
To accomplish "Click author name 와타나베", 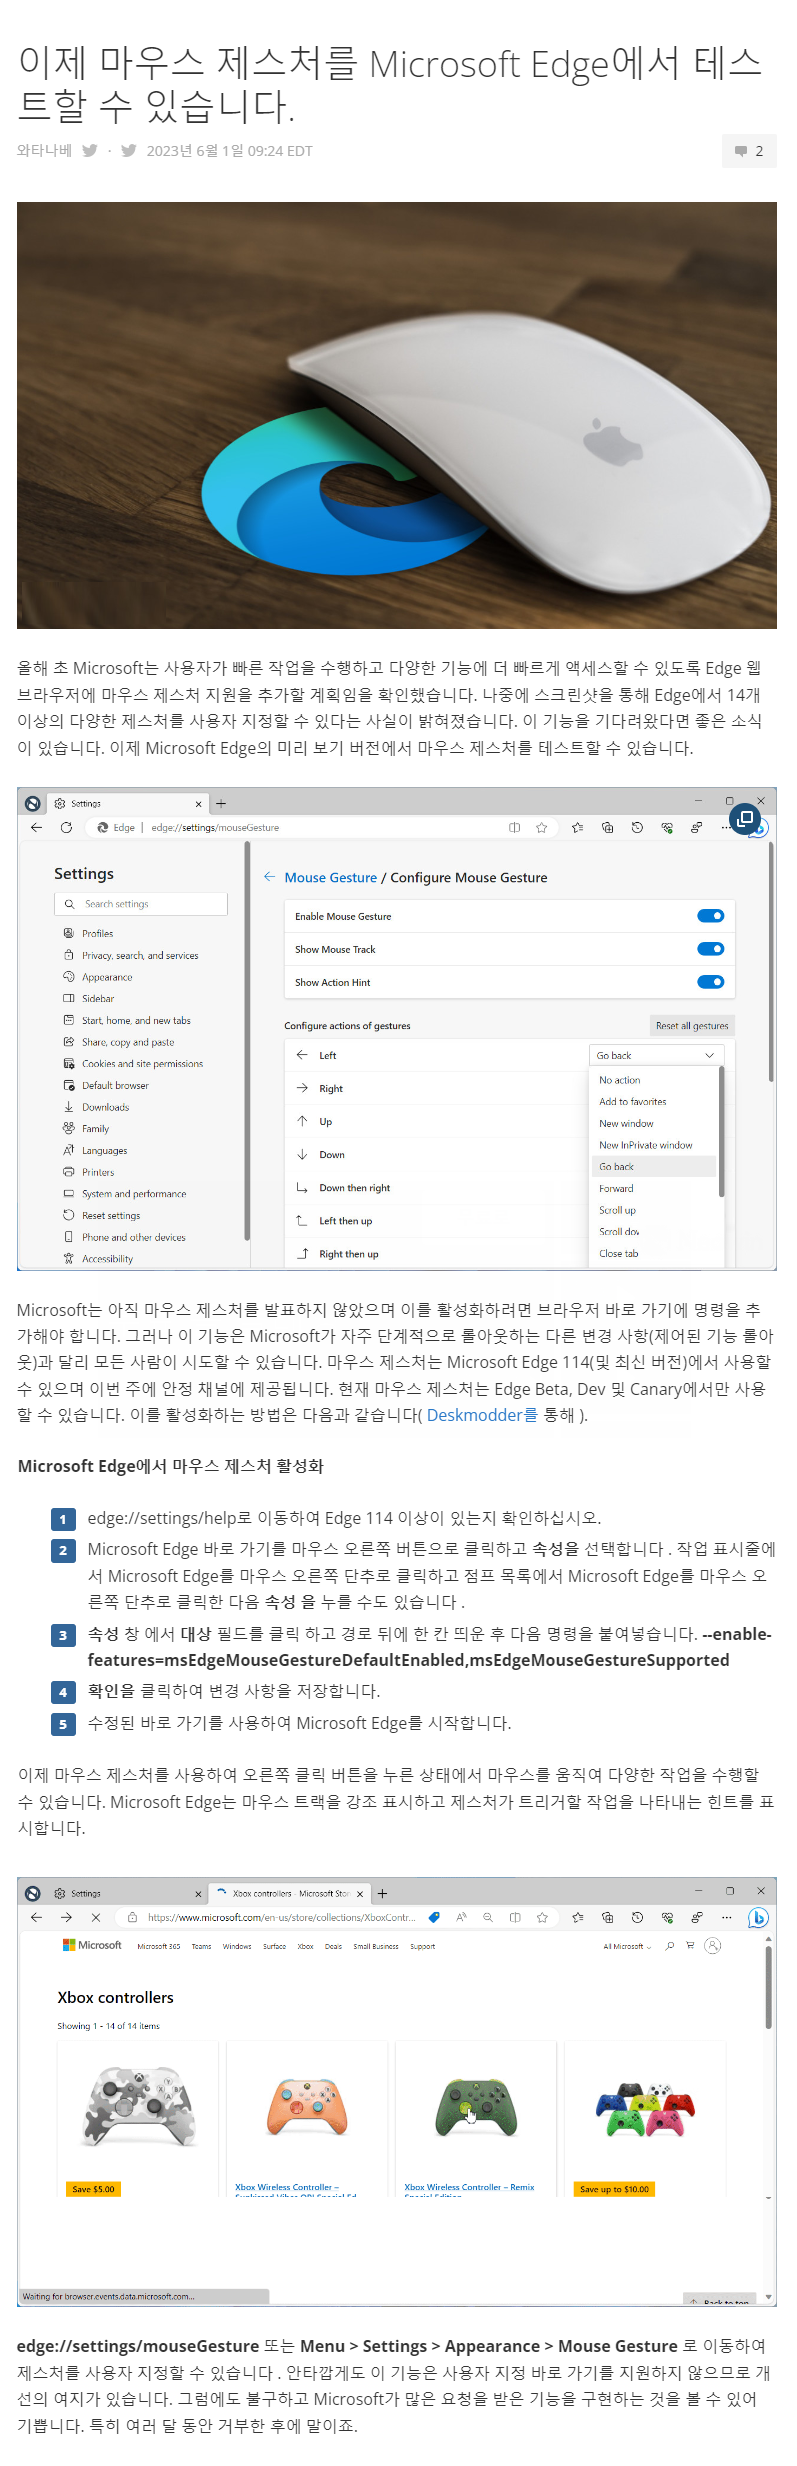I will [x=44, y=151].
